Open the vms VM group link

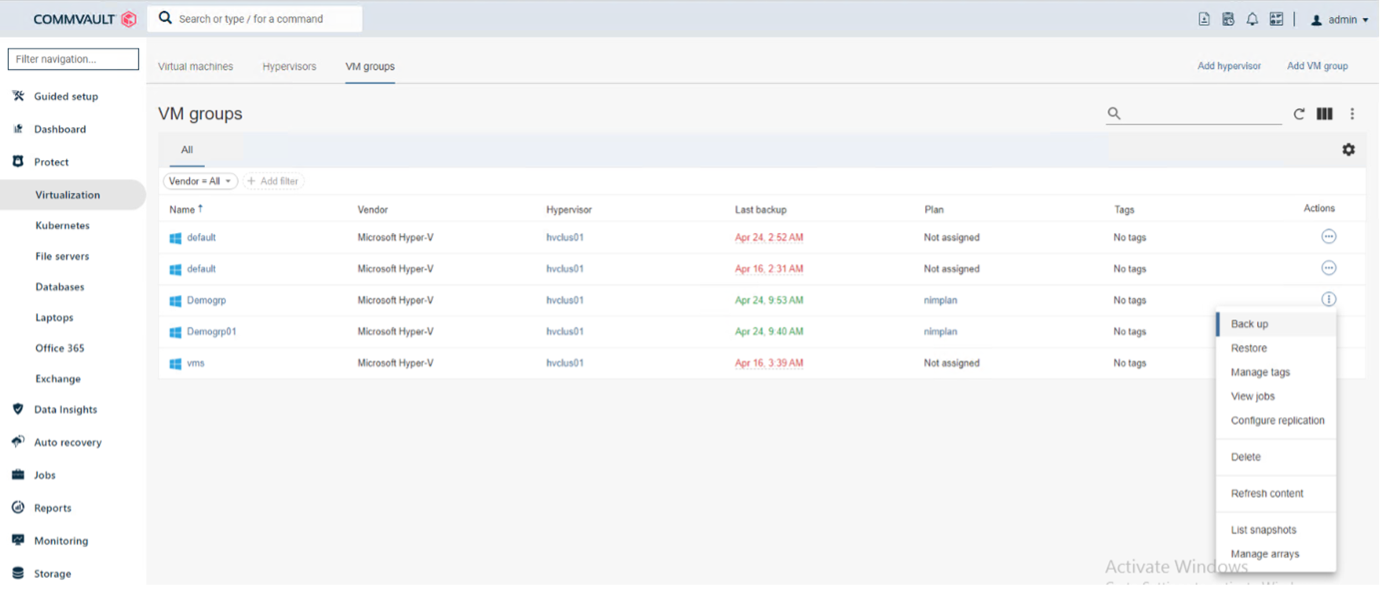tap(195, 363)
